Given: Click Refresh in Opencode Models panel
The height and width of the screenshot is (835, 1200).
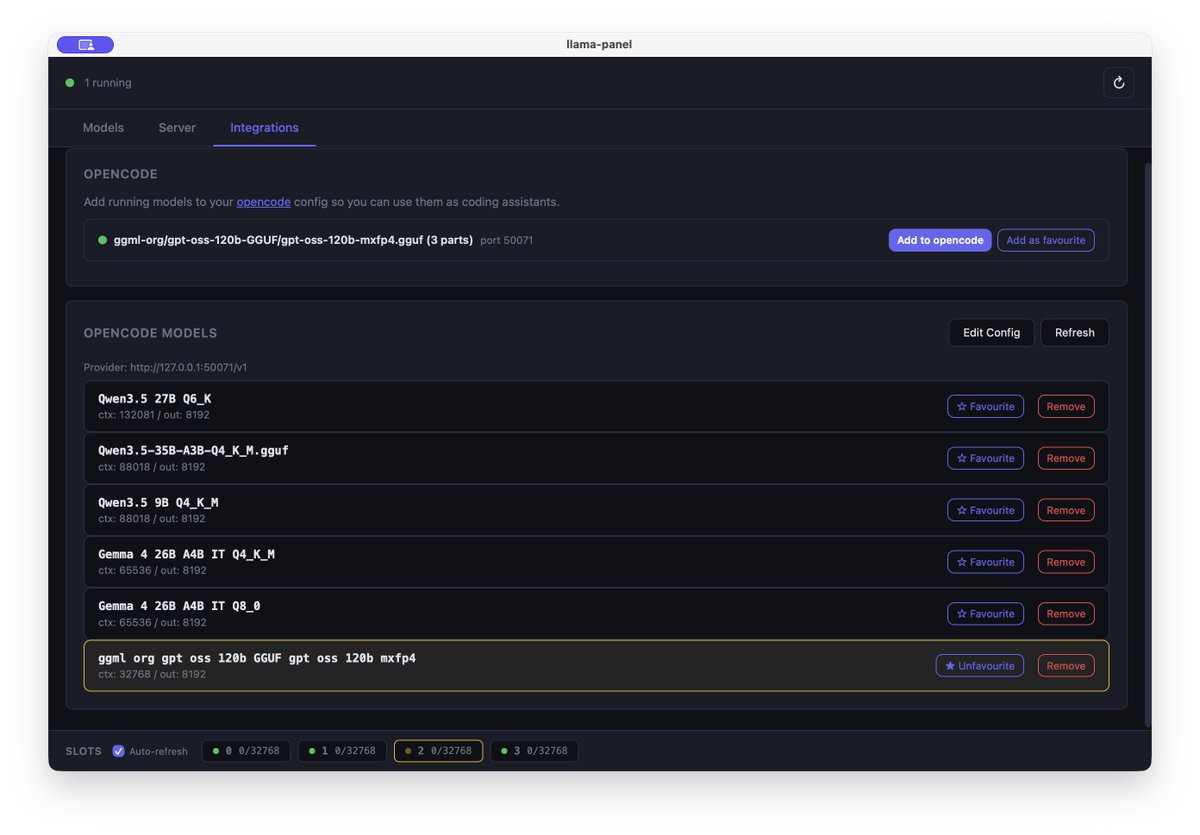Looking at the screenshot, I should point(1075,333).
